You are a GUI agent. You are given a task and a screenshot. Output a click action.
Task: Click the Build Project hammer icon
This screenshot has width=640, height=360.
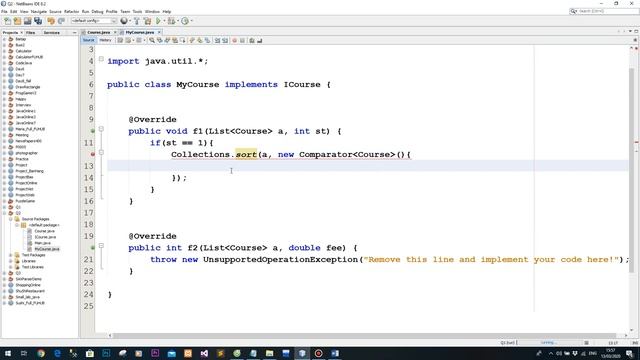(x=137, y=21)
